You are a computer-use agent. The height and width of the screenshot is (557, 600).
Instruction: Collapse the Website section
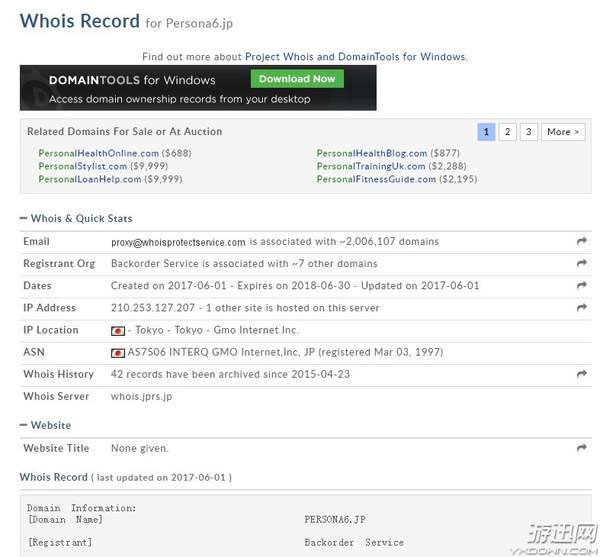pyautogui.click(x=25, y=426)
